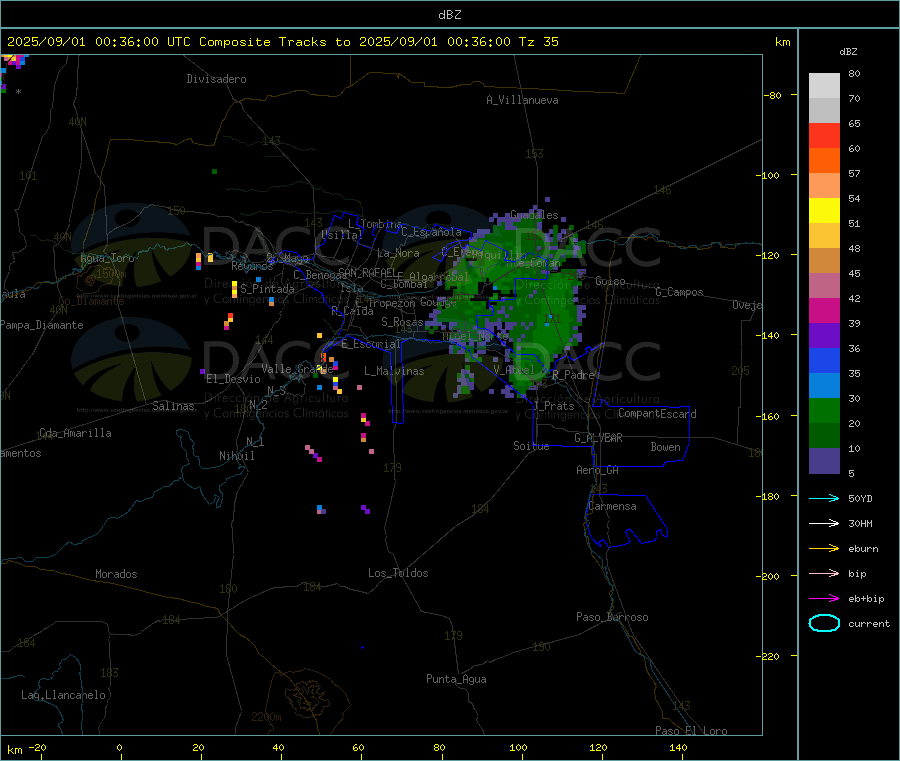Select the purple 10 dBZ color swatch
The height and width of the screenshot is (761, 900).
tap(824, 461)
